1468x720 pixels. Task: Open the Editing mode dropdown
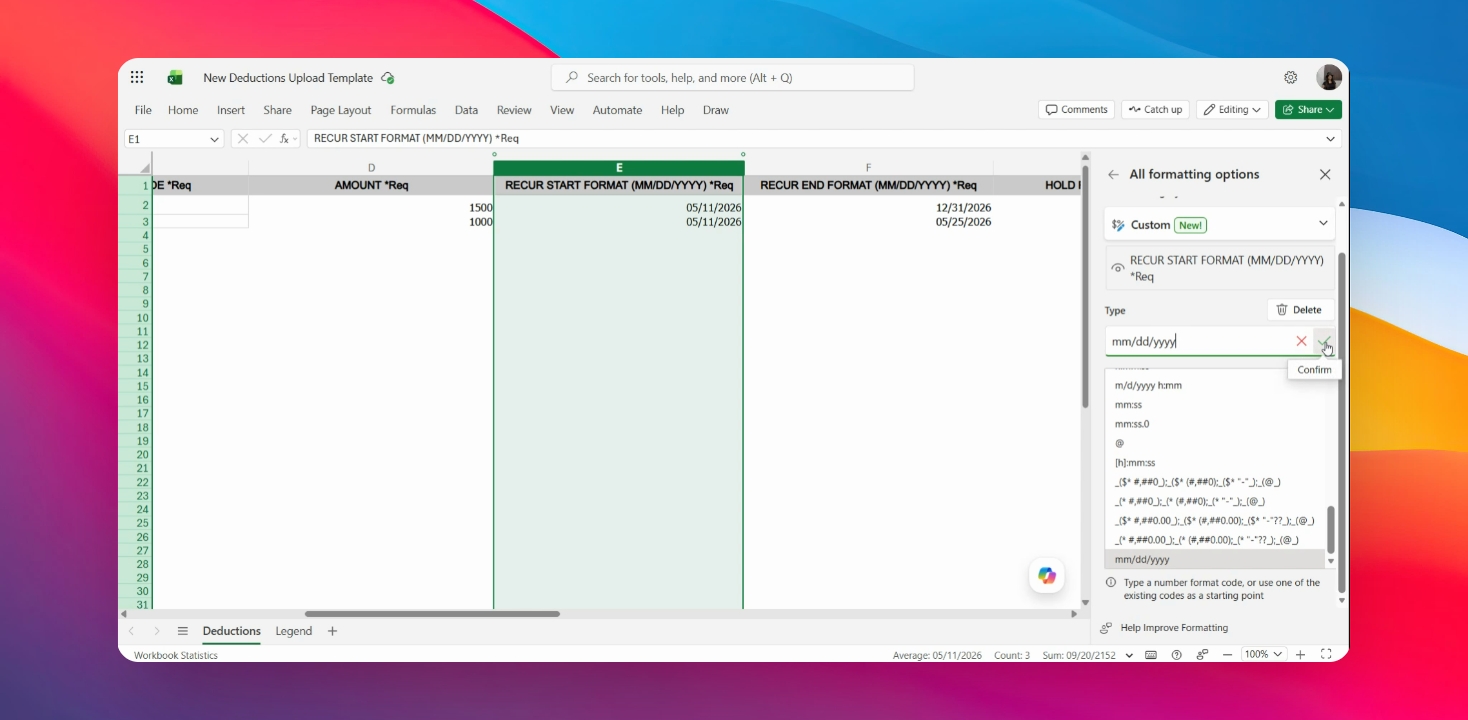[1232, 110]
